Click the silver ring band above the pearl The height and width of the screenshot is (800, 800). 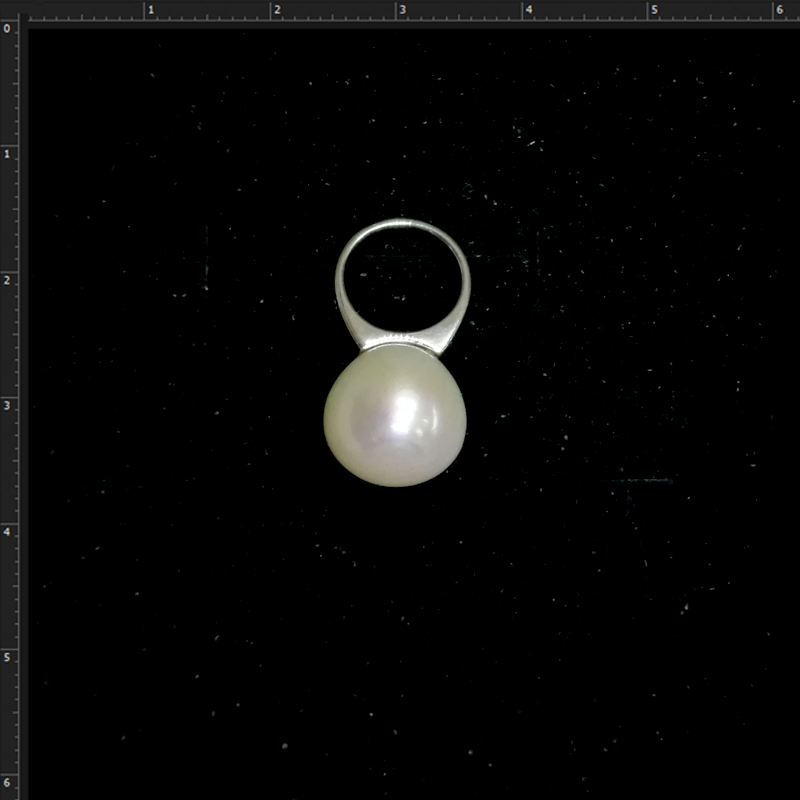pos(403,287)
